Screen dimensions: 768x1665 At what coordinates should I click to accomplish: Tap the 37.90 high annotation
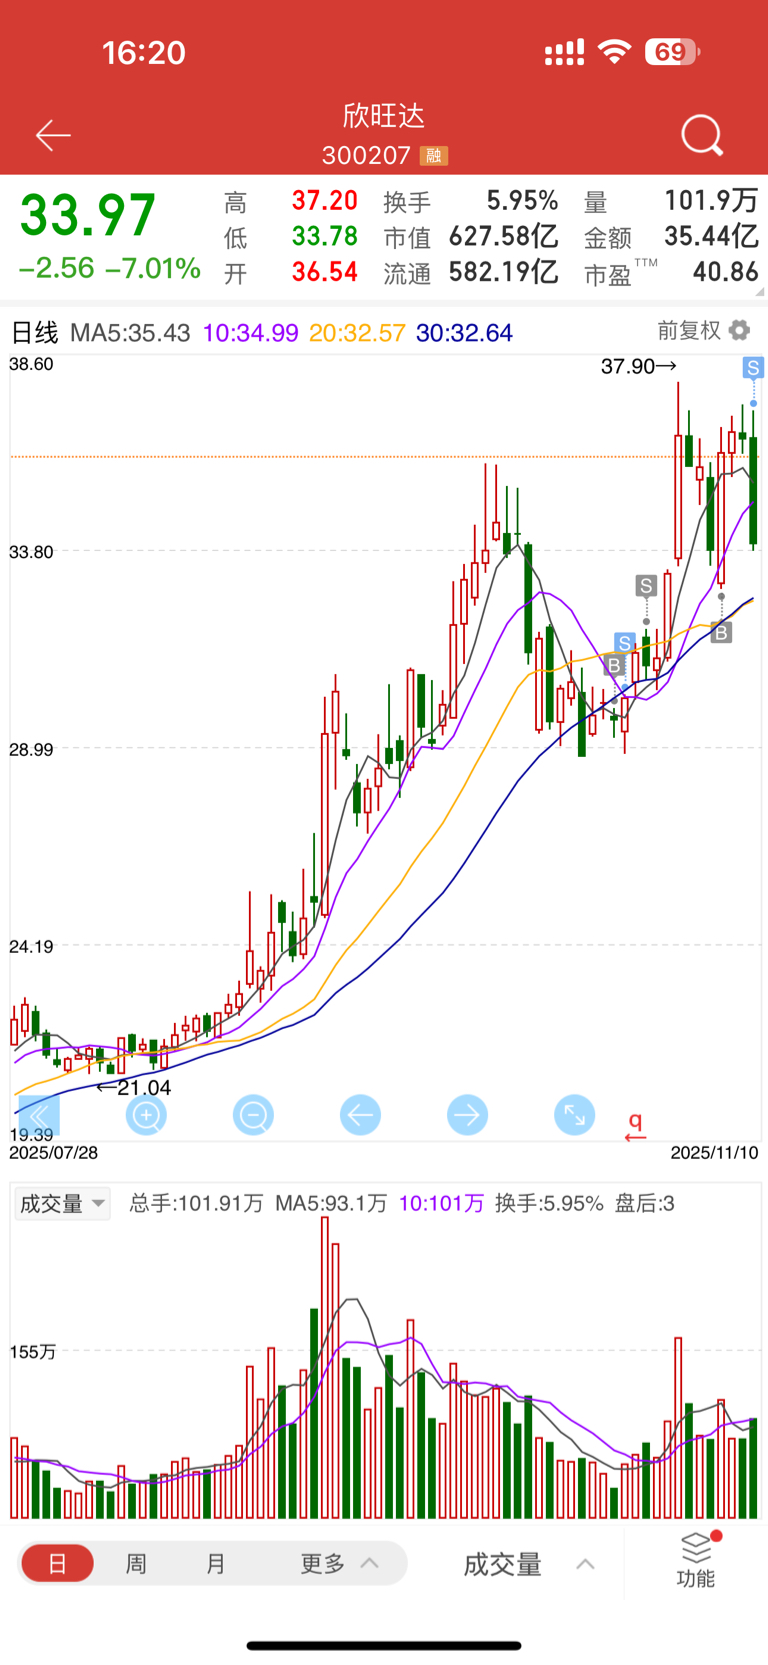tap(639, 367)
